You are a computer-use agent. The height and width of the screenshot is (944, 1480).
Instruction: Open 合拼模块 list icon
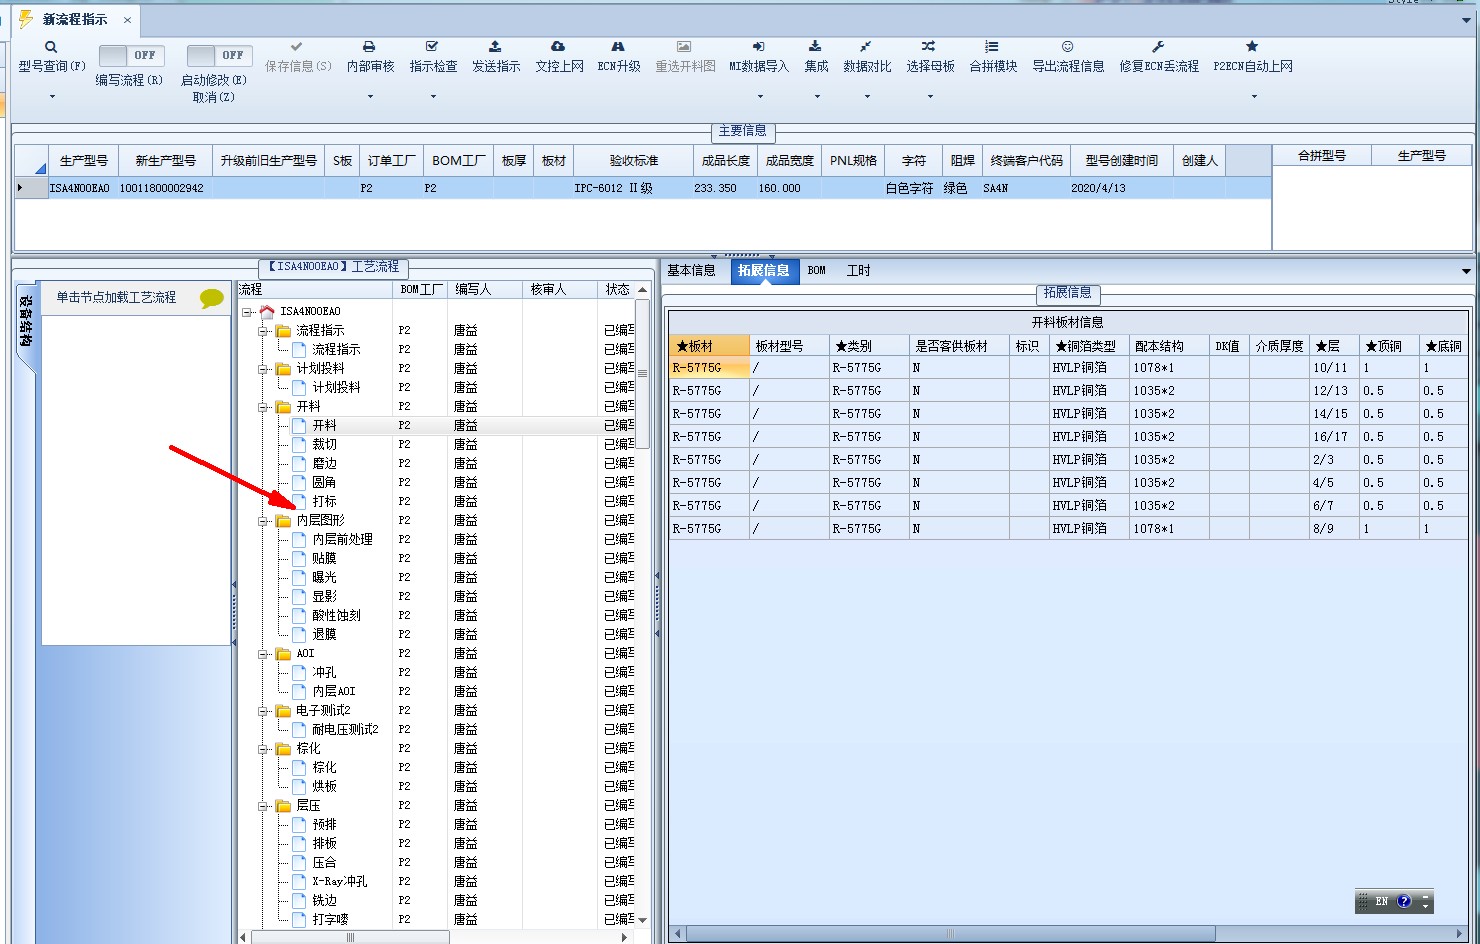(991, 47)
